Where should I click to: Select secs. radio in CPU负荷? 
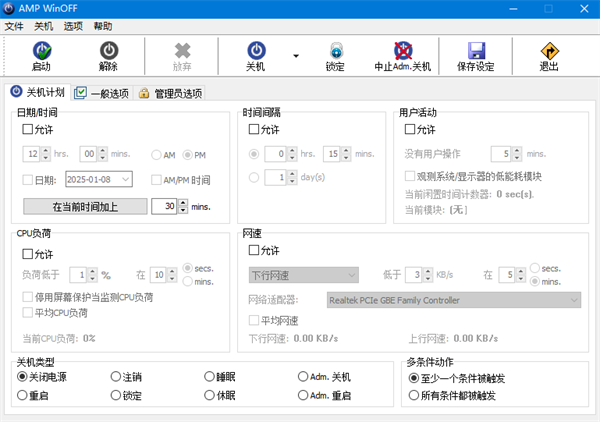tap(188, 268)
